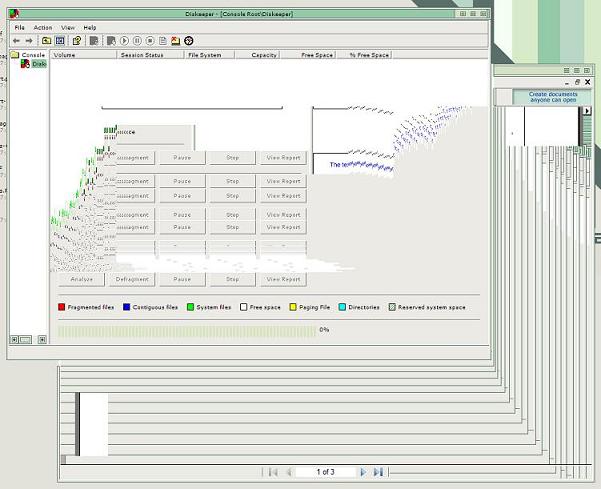Click the Forward arrow toolbar icon
This screenshot has height=489, width=601.
[29, 41]
